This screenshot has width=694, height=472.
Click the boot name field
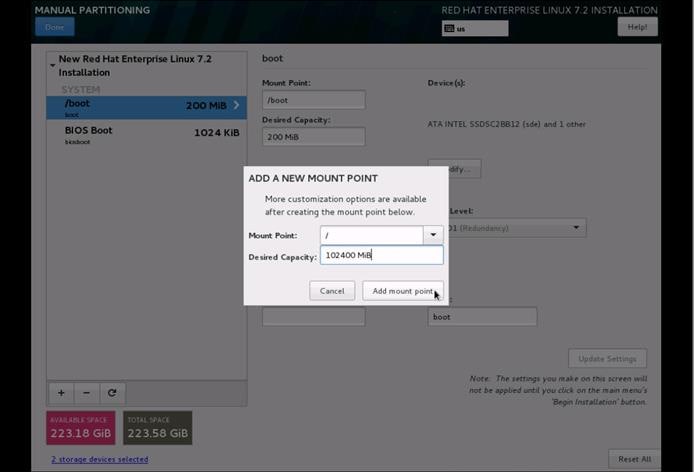(x=482, y=317)
